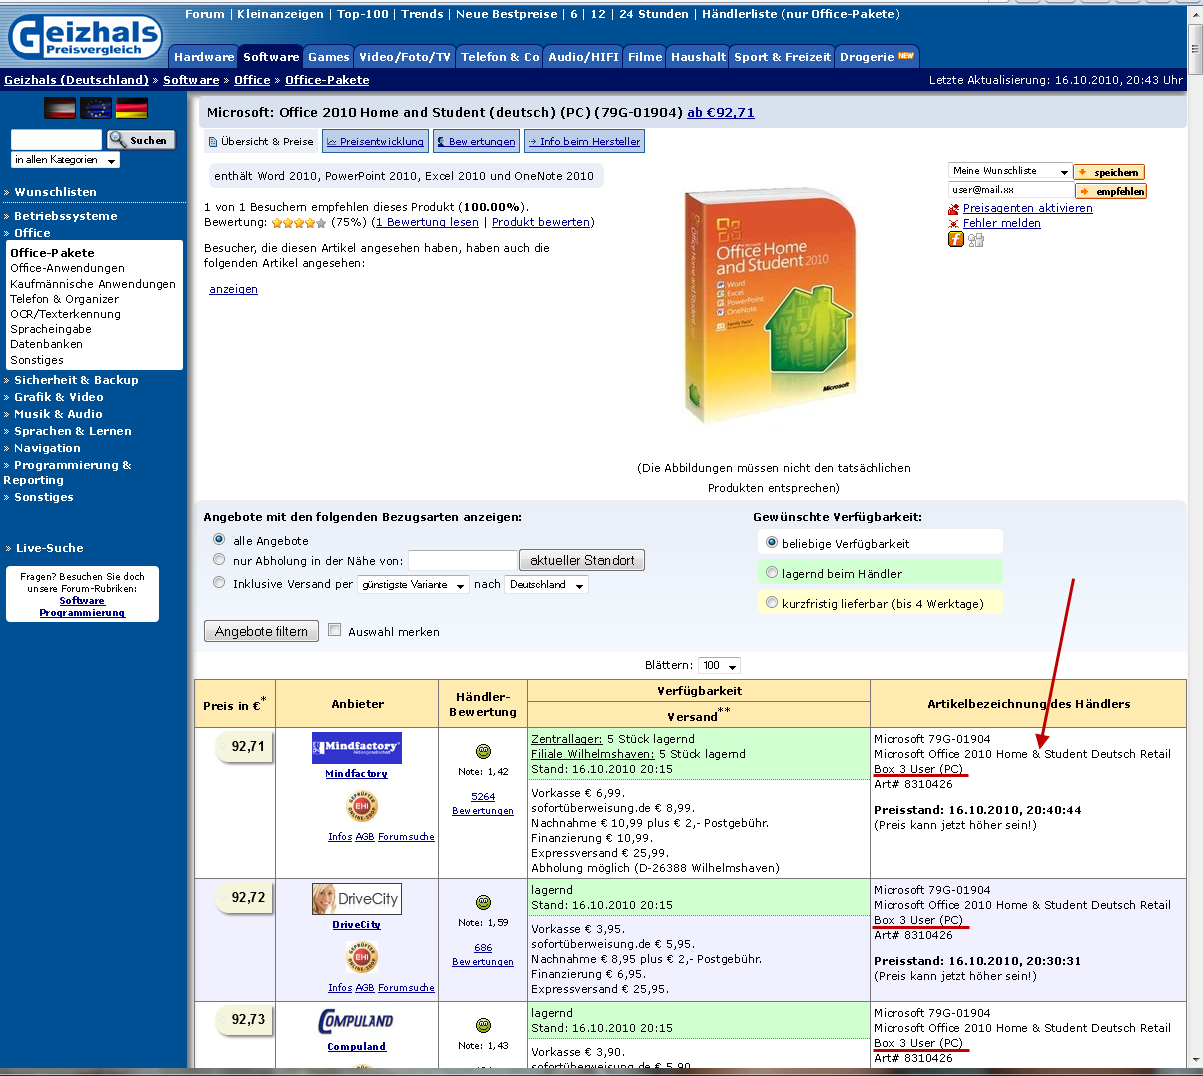Open the 'in allen Kategorien' dropdown
1203x1076 pixels.
(x=65, y=160)
